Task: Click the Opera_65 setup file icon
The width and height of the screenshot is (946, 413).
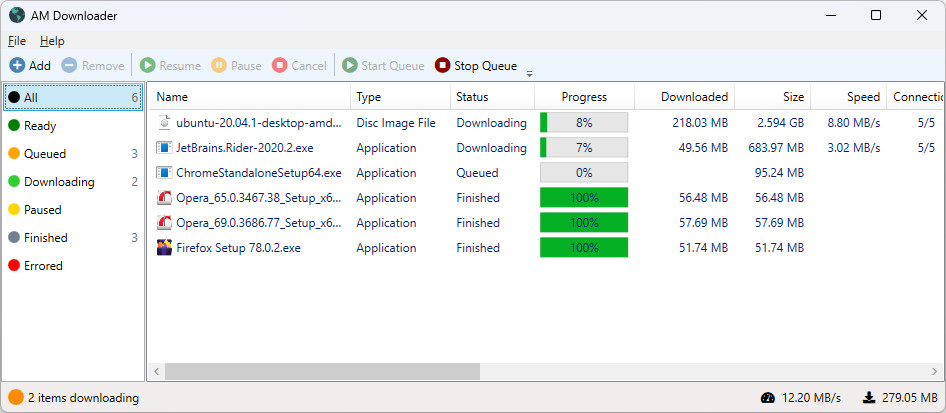Action: point(164,198)
